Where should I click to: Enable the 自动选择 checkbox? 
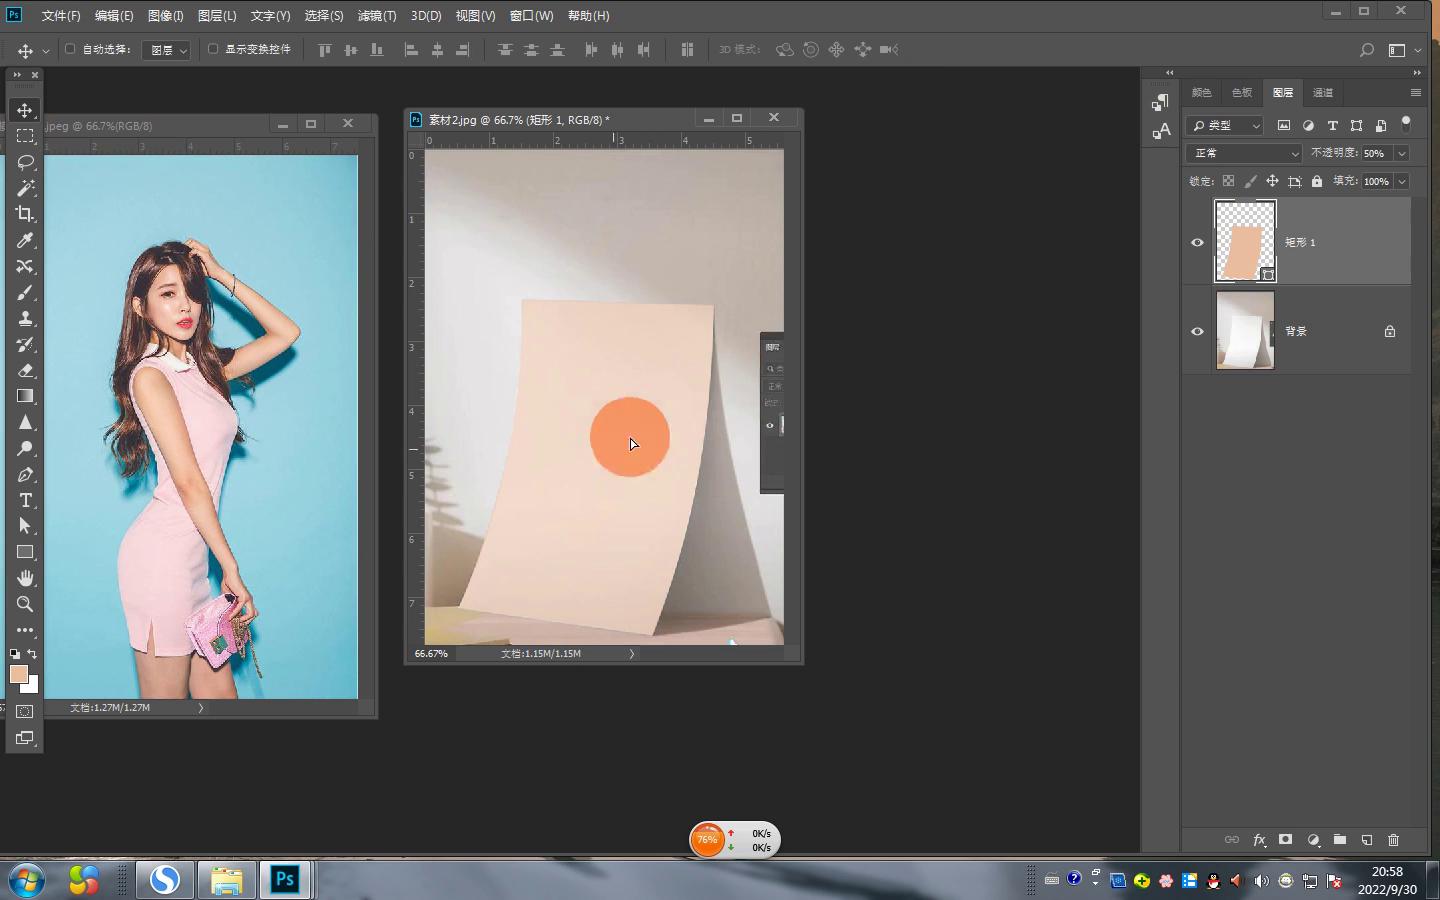click(x=70, y=49)
